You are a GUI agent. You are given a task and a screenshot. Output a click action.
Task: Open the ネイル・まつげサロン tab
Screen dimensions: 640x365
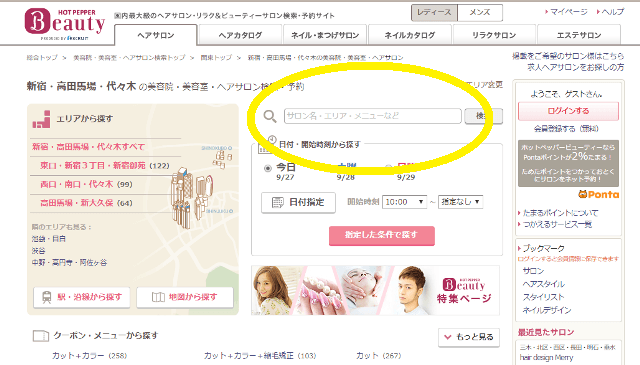tap(325, 35)
